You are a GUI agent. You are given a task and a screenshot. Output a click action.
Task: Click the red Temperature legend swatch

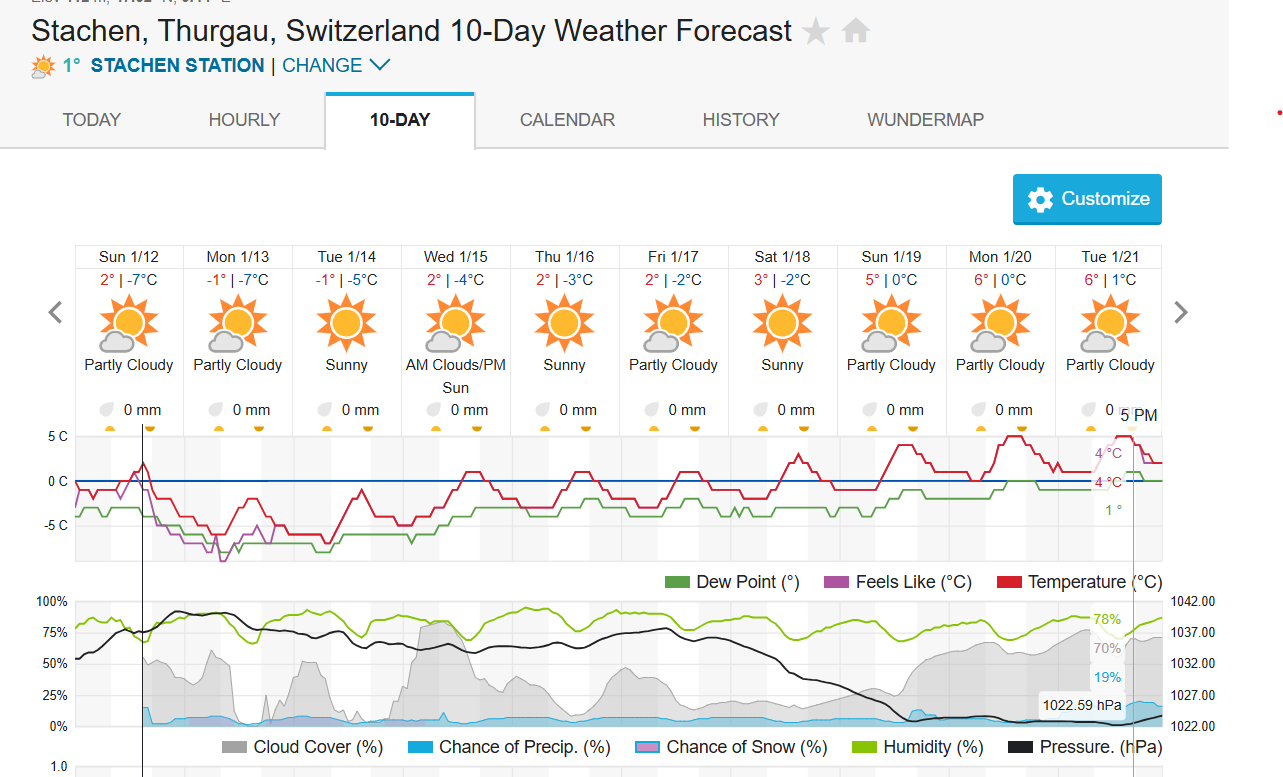[x=1009, y=582]
